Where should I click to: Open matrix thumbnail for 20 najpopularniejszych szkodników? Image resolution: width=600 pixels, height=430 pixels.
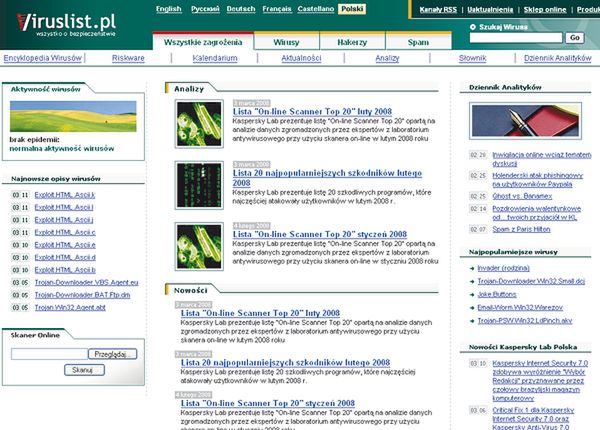(199, 185)
